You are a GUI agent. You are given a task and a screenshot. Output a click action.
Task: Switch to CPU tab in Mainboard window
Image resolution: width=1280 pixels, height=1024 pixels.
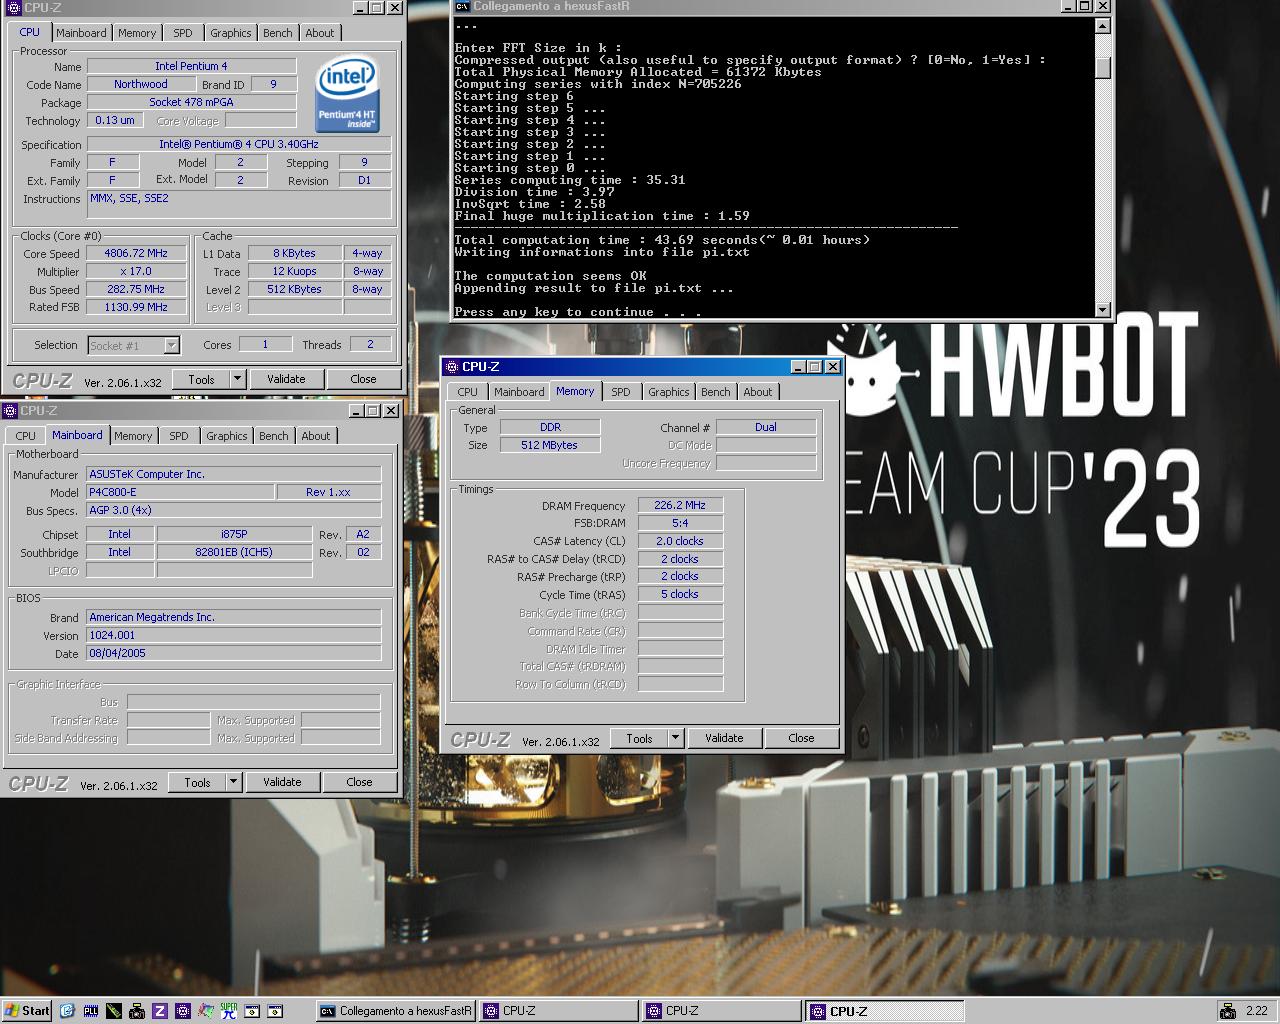pos(26,436)
